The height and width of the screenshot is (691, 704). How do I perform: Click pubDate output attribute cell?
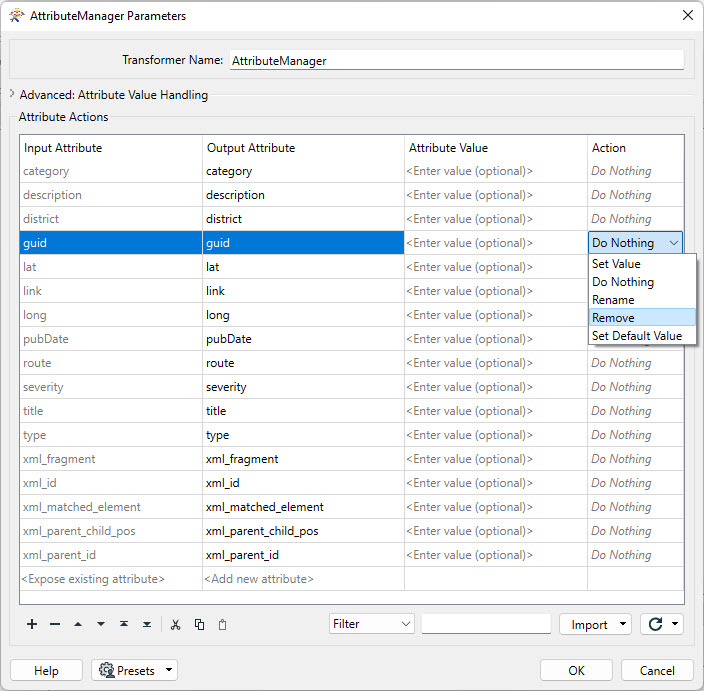pyautogui.click(x=303, y=339)
